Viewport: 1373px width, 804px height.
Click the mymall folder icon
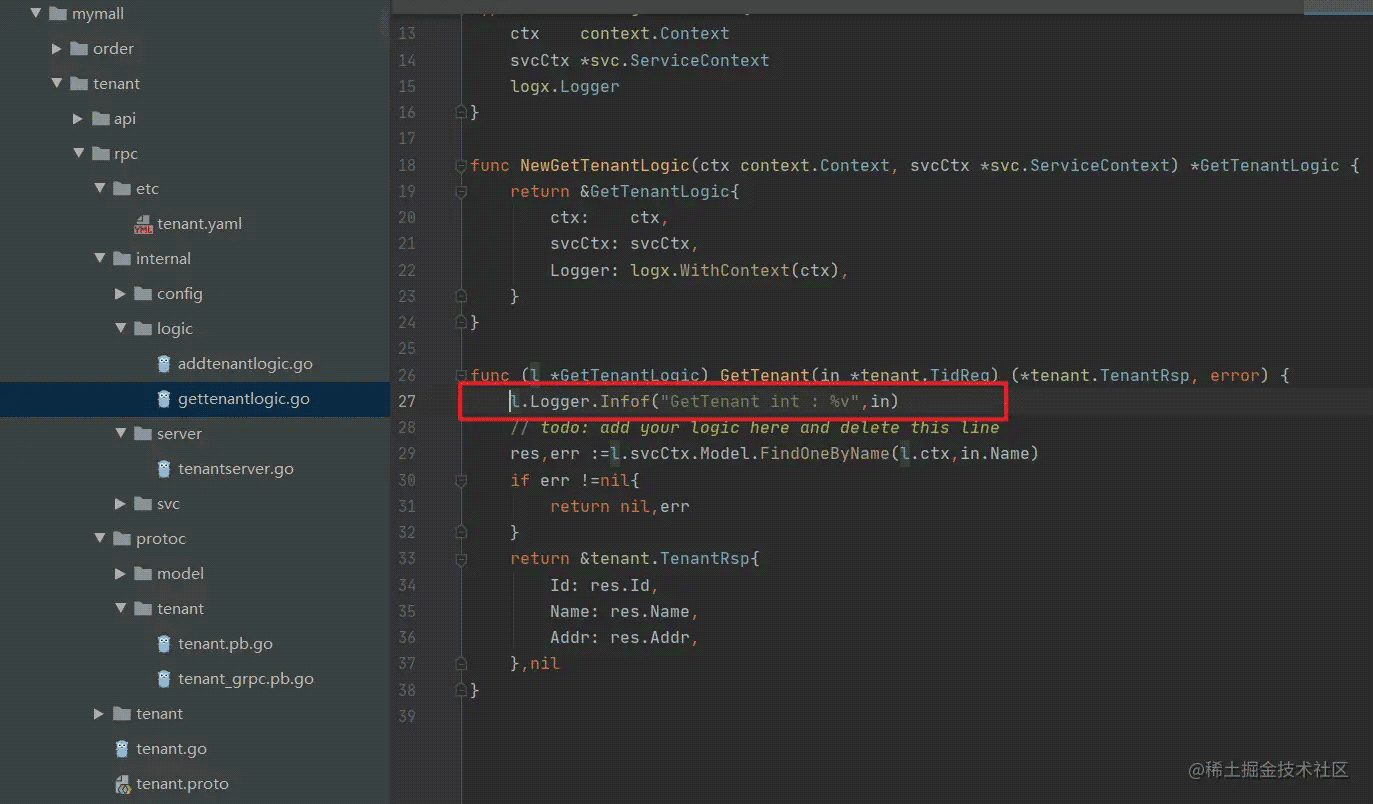tap(58, 14)
